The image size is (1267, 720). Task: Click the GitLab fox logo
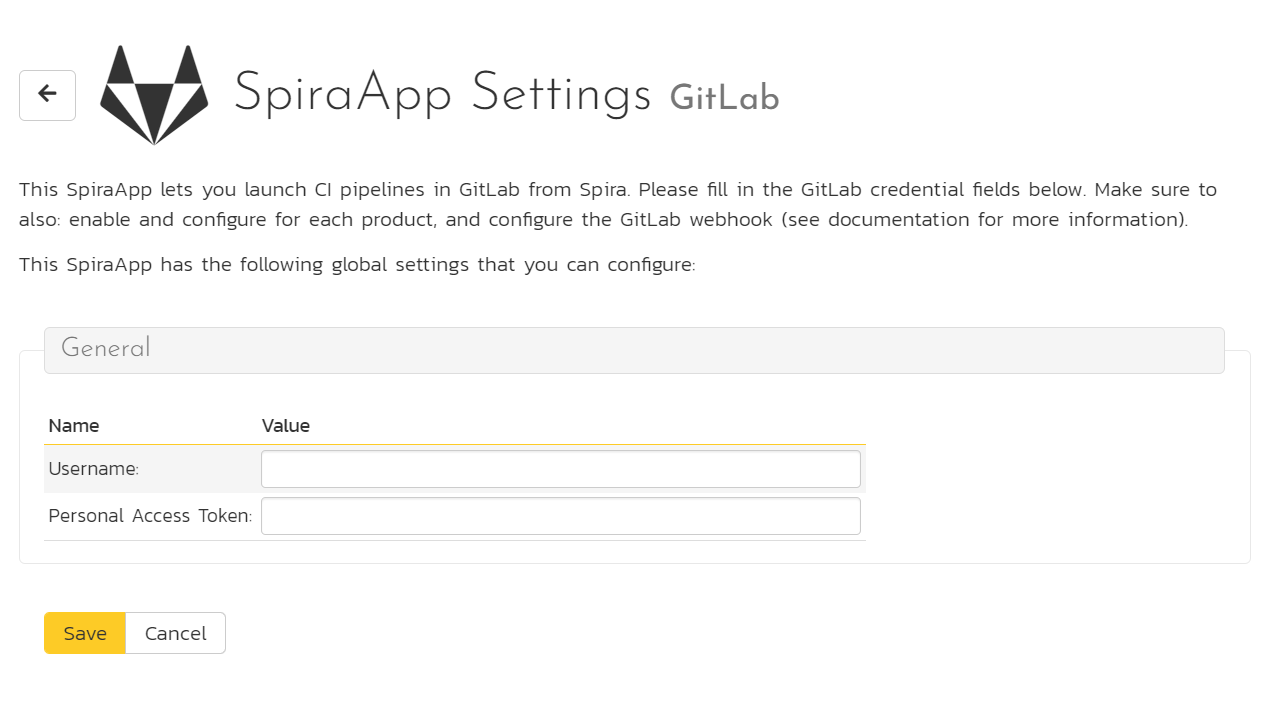(x=154, y=95)
